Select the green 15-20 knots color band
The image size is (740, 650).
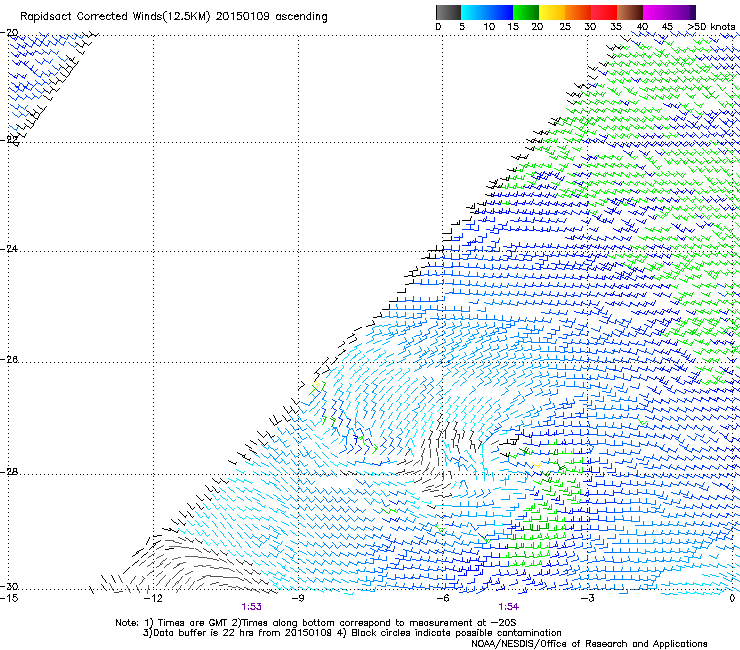tap(525, 12)
